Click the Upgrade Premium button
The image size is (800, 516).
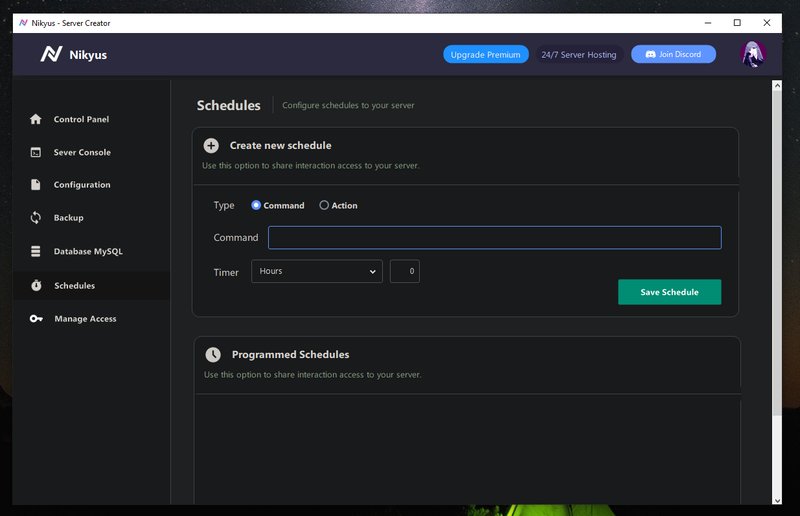486,55
